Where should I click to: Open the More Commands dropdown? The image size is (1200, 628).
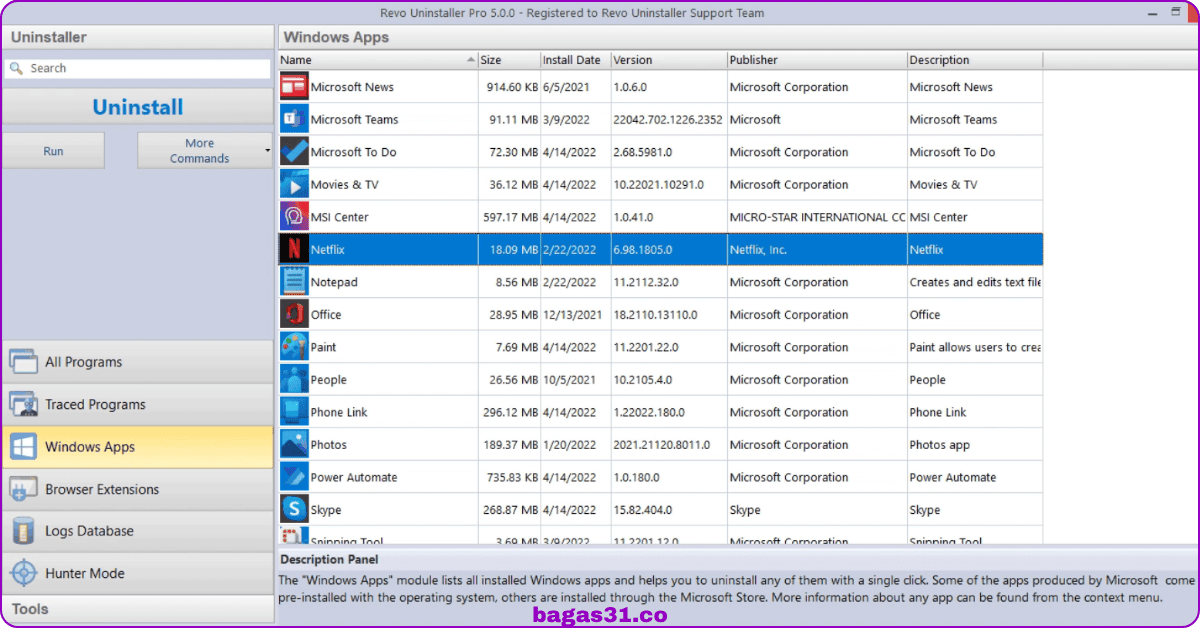point(205,150)
